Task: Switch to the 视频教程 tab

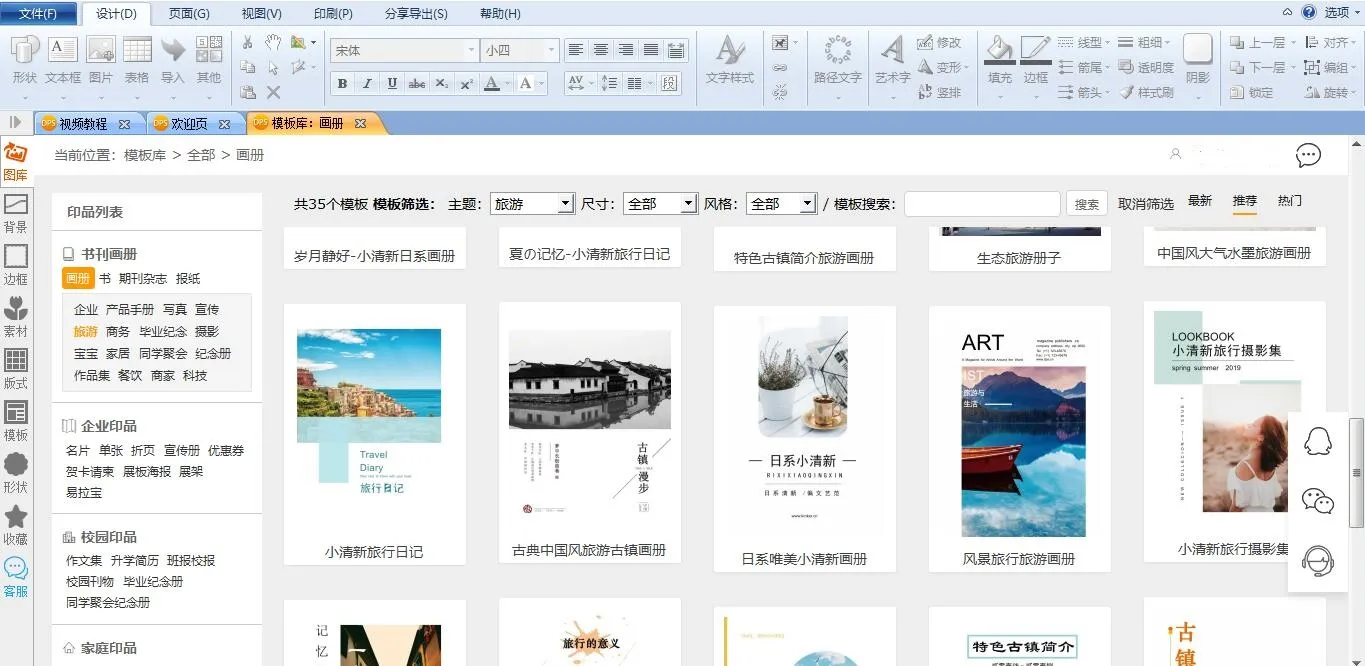Action: point(82,124)
